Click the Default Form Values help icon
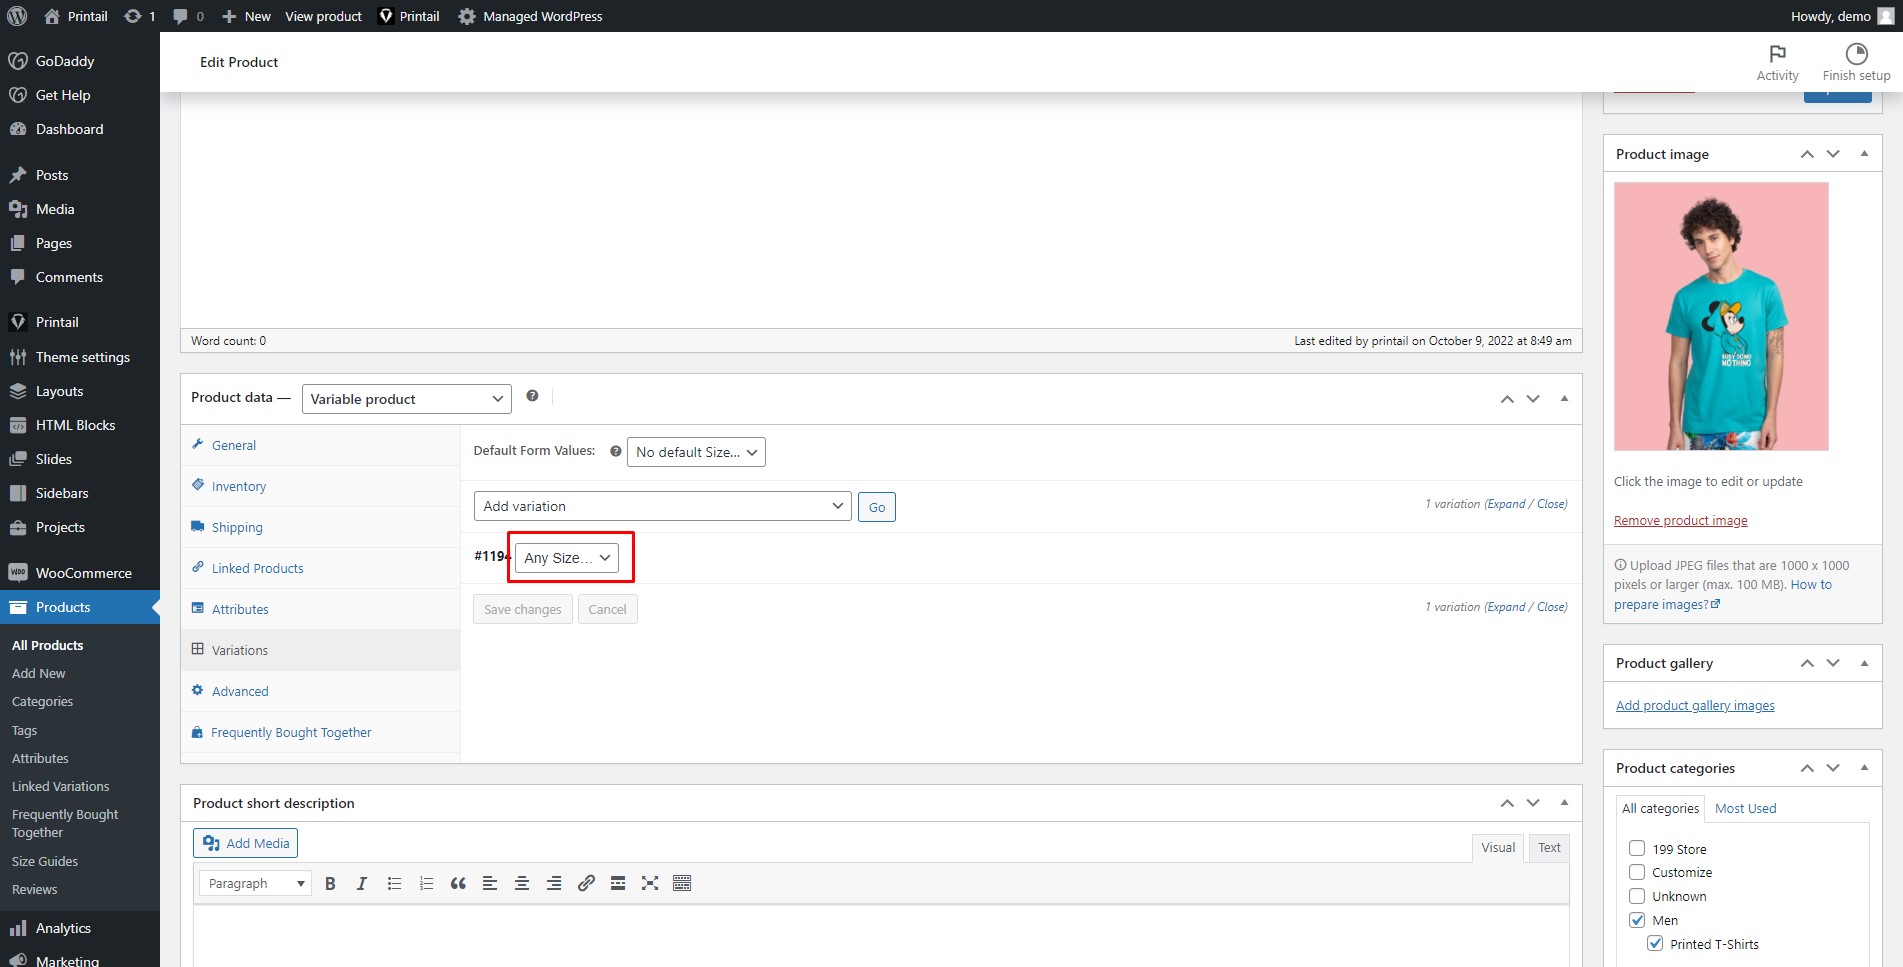 point(616,451)
